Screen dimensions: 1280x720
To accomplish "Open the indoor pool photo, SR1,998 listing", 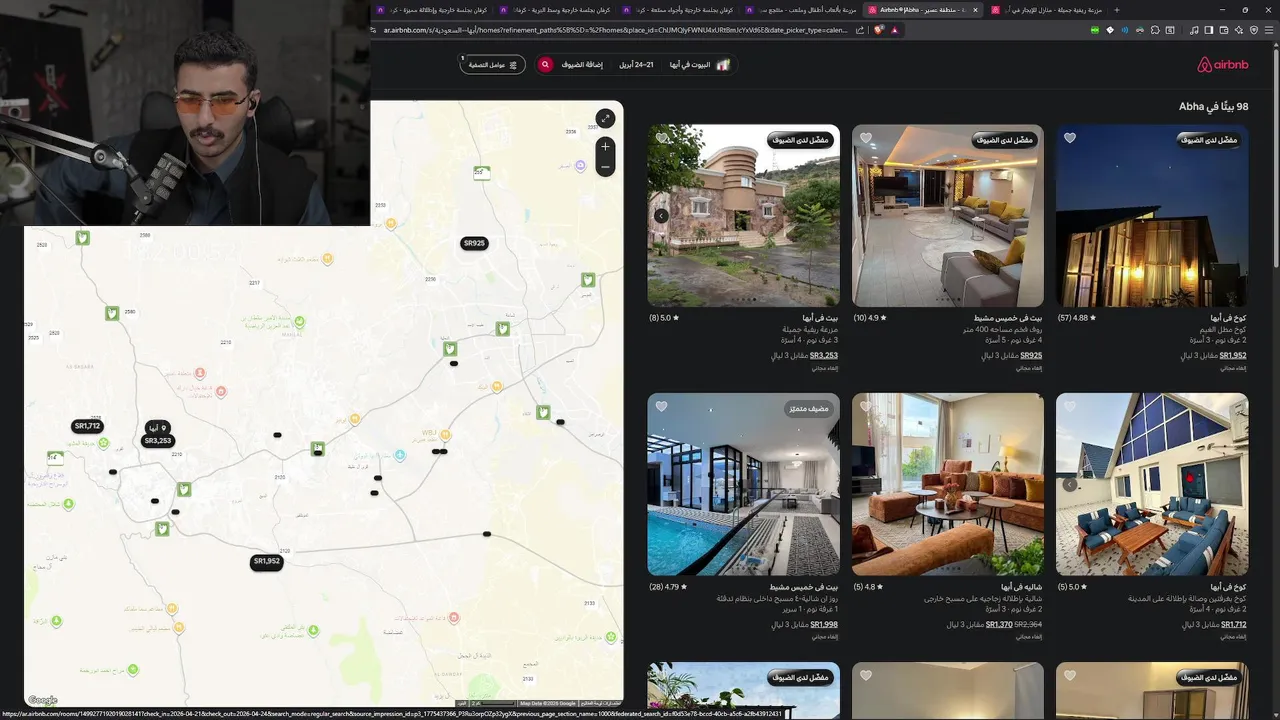I will pos(744,484).
